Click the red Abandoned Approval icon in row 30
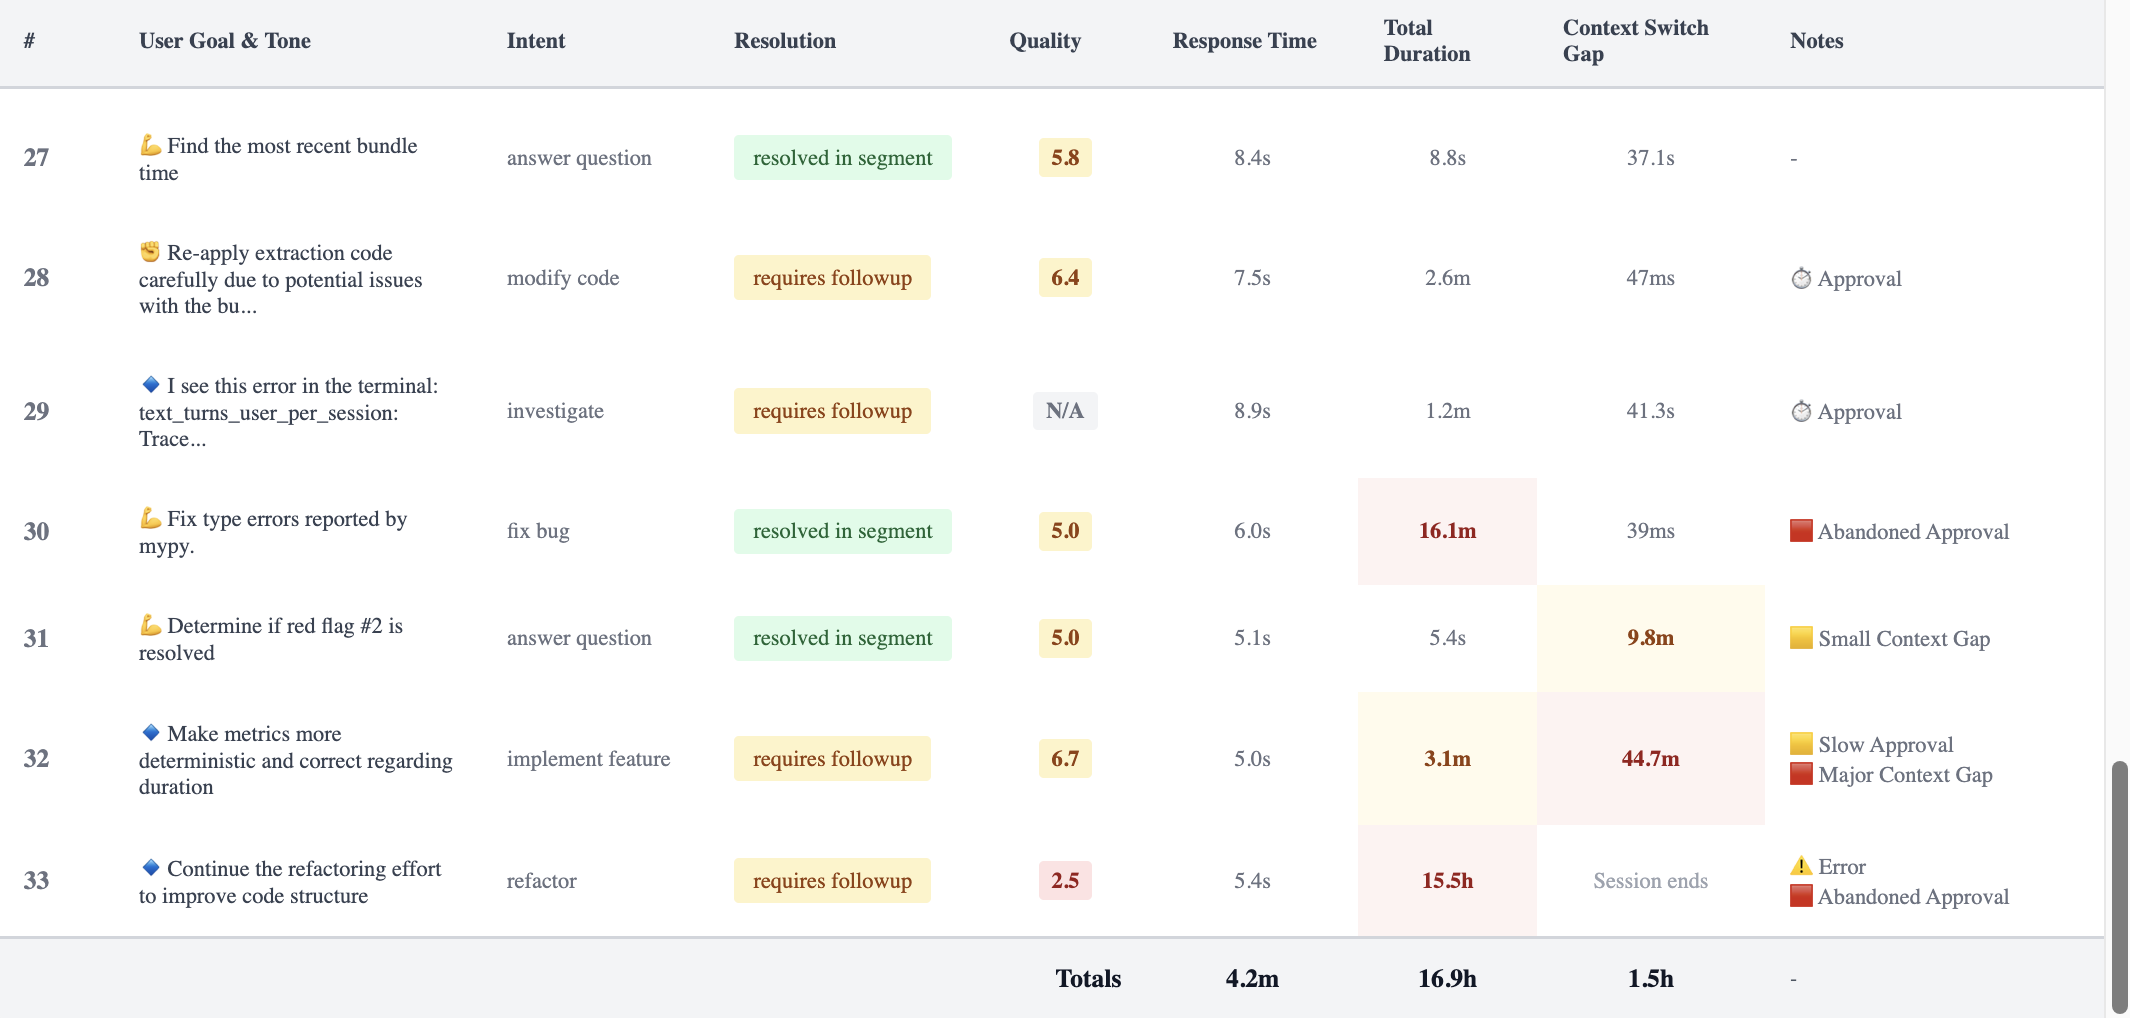The width and height of the screenshot is (2130, 1018). 1802,531
